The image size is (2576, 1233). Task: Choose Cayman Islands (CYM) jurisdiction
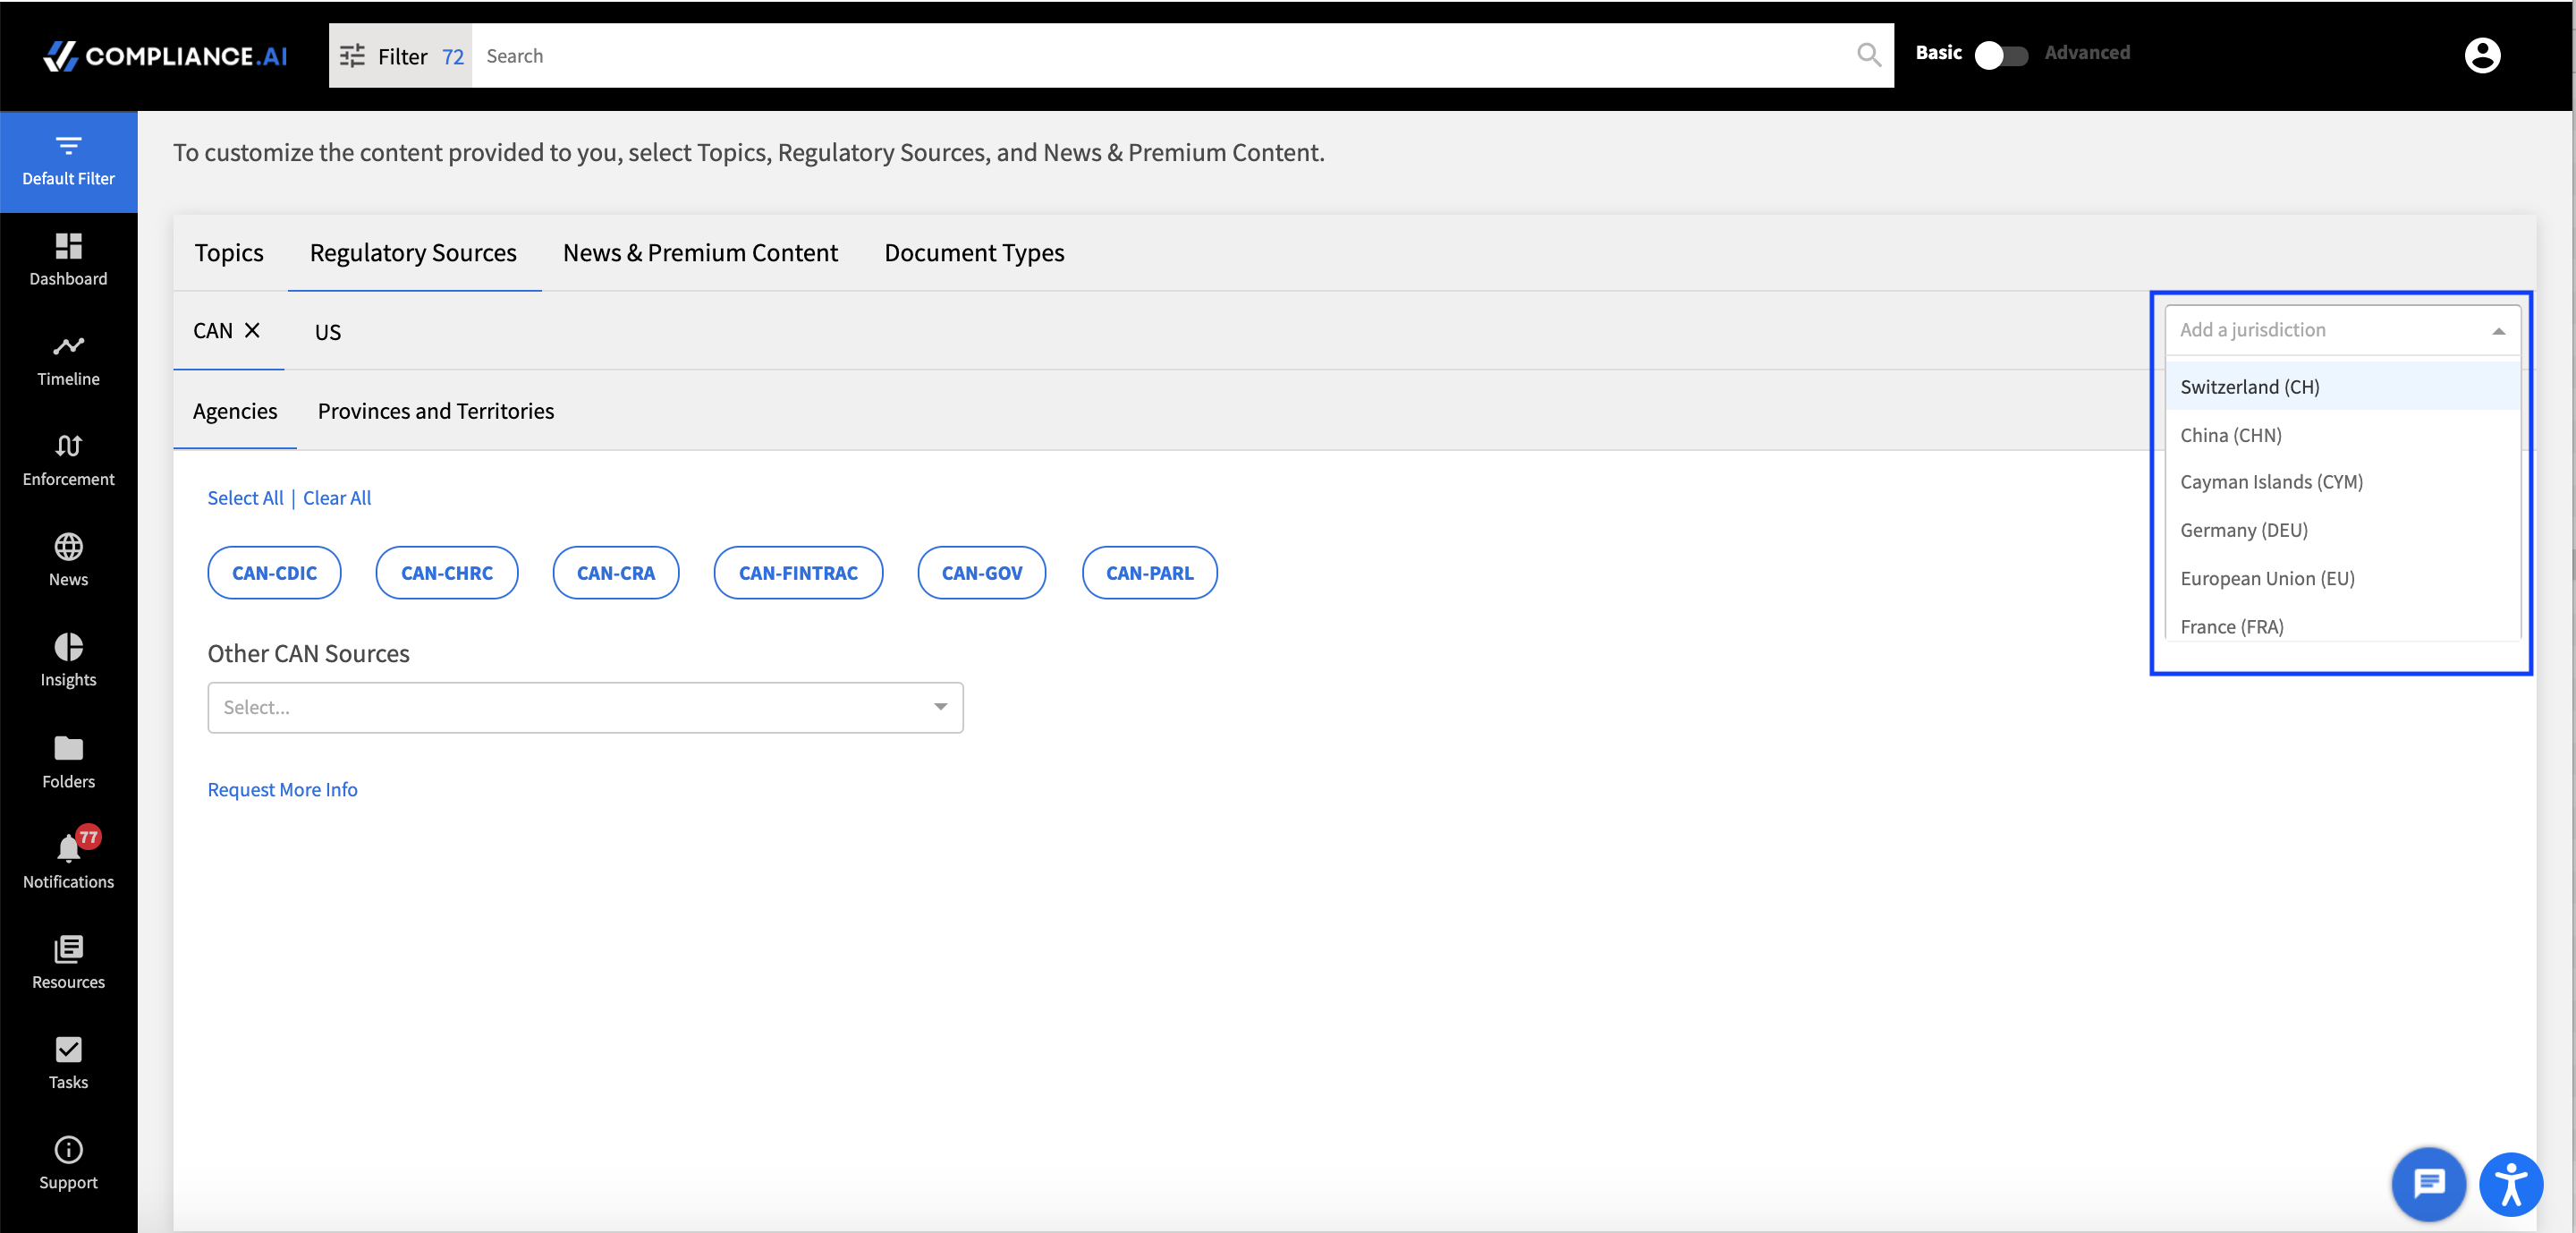pos(2342,481)
